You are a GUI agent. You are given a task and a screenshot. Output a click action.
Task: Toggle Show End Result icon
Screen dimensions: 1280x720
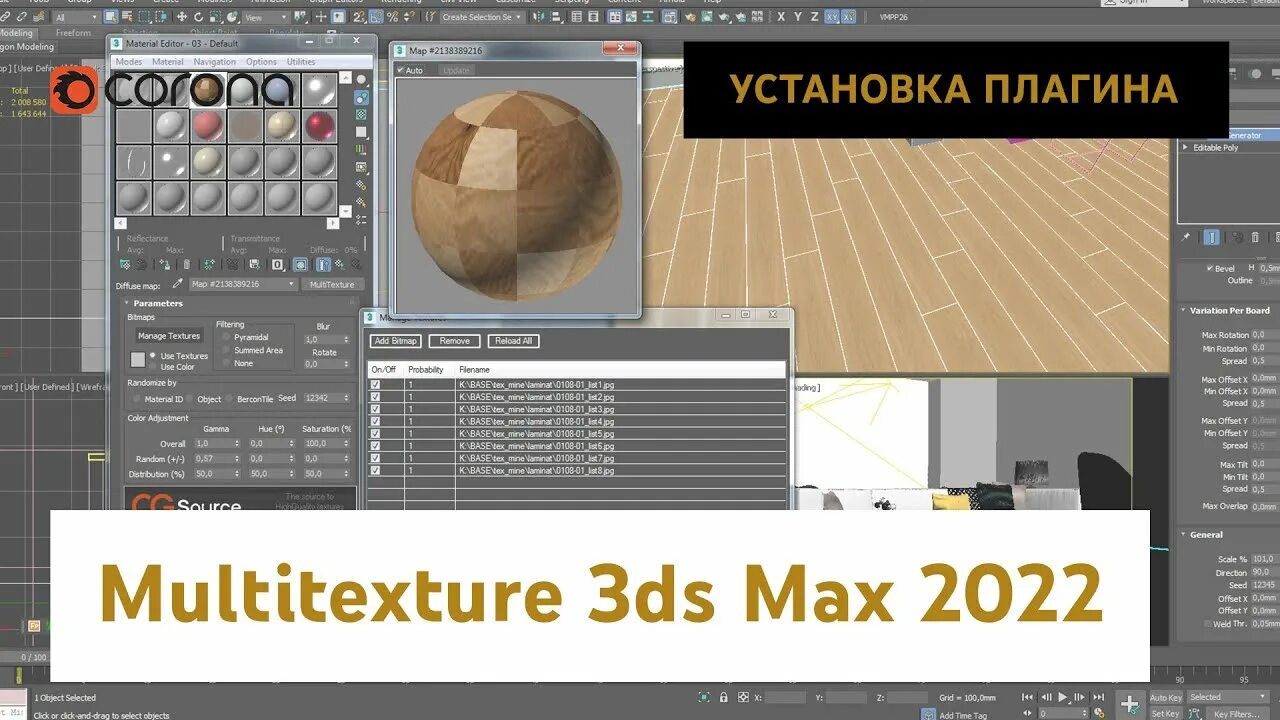pos(323,264)
